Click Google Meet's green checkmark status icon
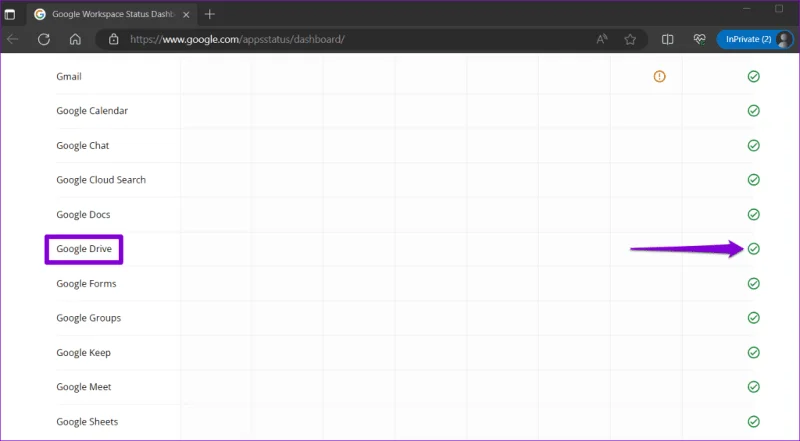 [x=754, y=387]
